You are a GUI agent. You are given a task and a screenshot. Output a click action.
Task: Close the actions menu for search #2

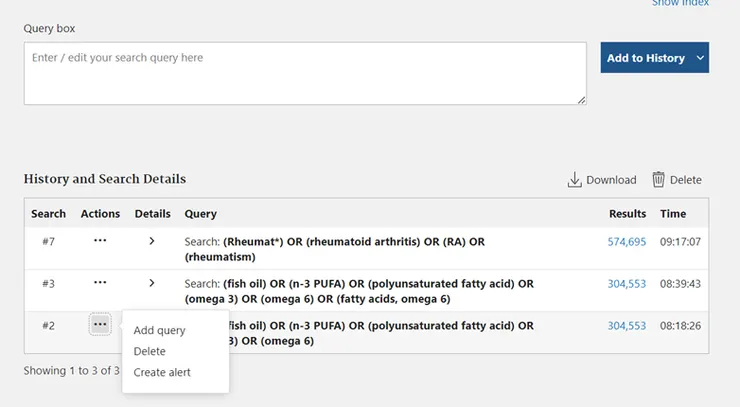point(100,324)
